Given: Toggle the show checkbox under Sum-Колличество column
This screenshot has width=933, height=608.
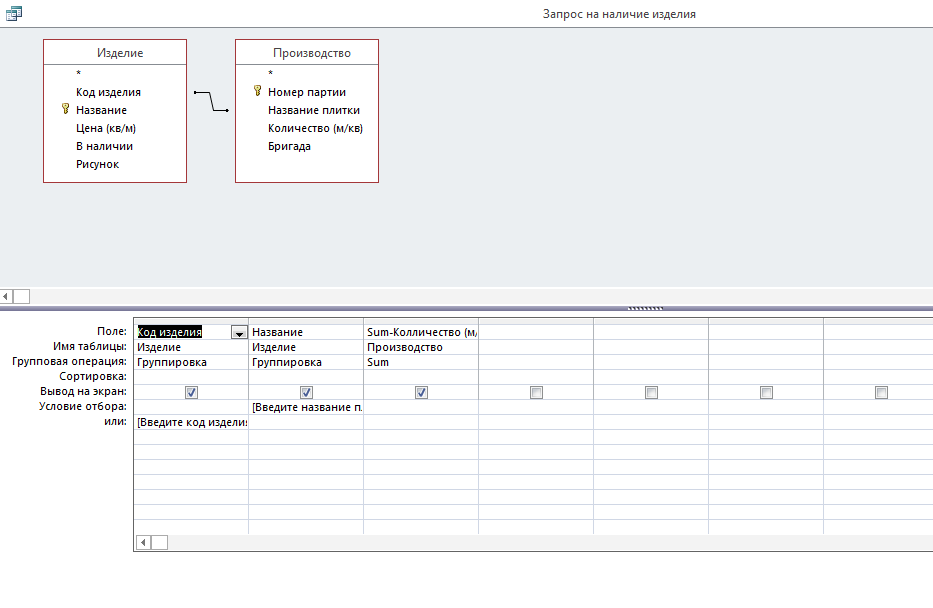Looking at the screenshot, I should coord(421,393).
